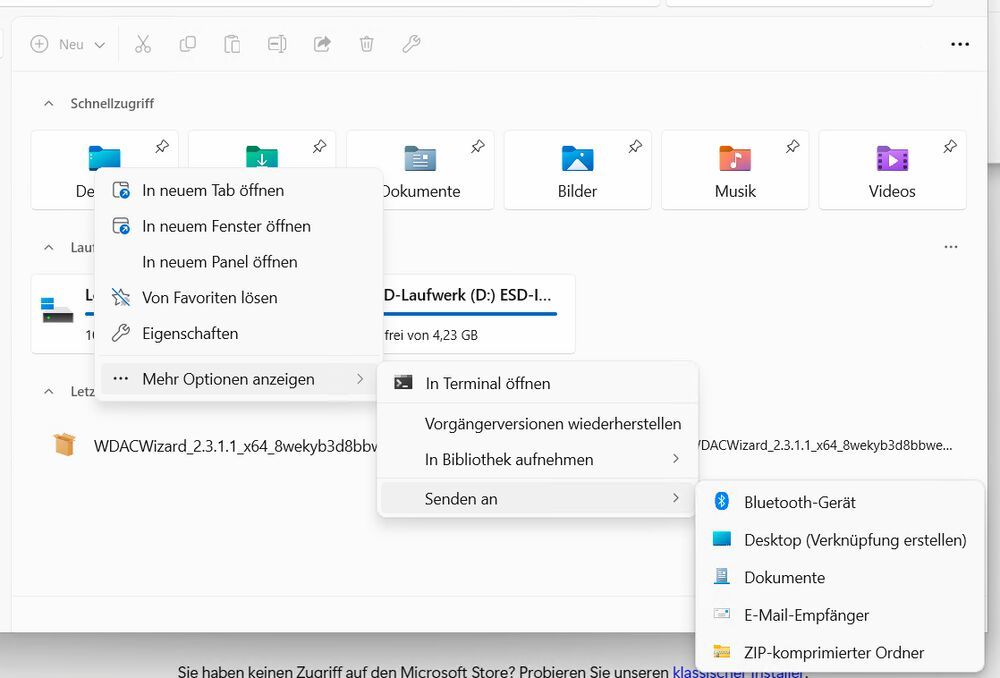The height and width of the screenshot is (678, 1000).
Task: Select In neuem Fenster öffnen
Action: (x=239, y=226)
